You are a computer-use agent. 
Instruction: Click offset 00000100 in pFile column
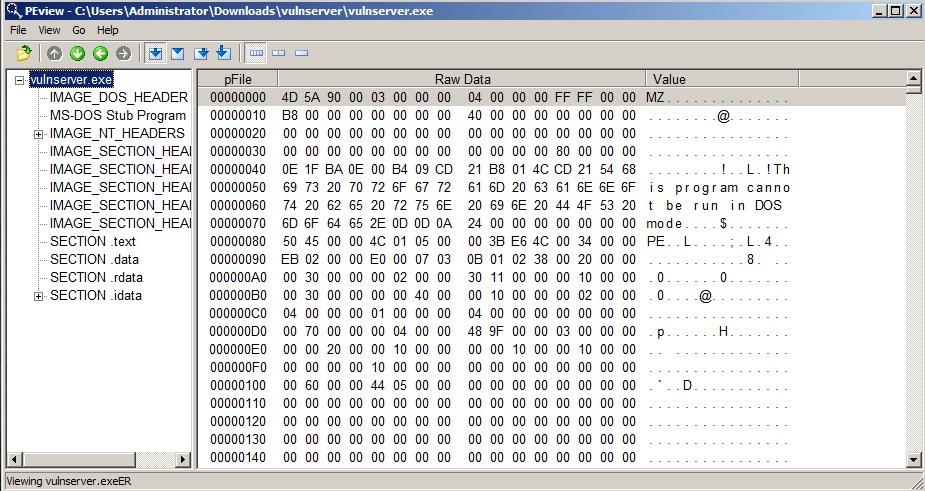coord(238,385)
